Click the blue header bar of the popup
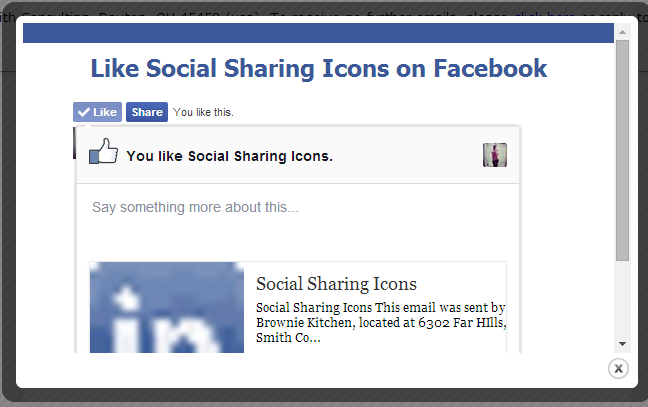This screenshot has height=407, width=648. 318,33
